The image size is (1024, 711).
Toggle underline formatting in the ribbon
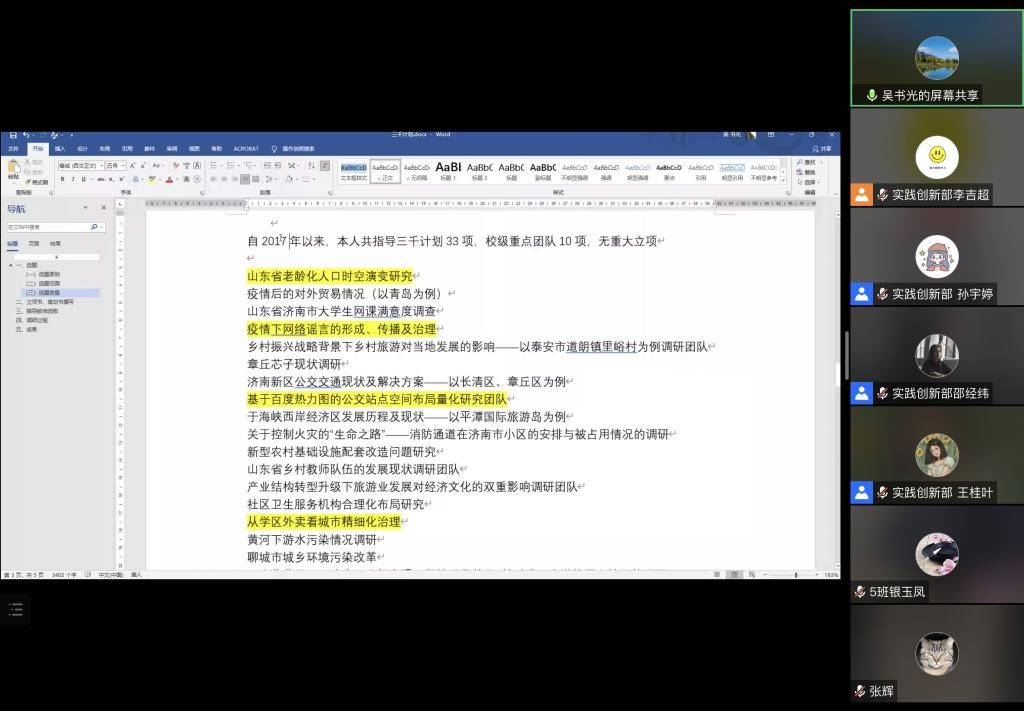tap(82, 180)
